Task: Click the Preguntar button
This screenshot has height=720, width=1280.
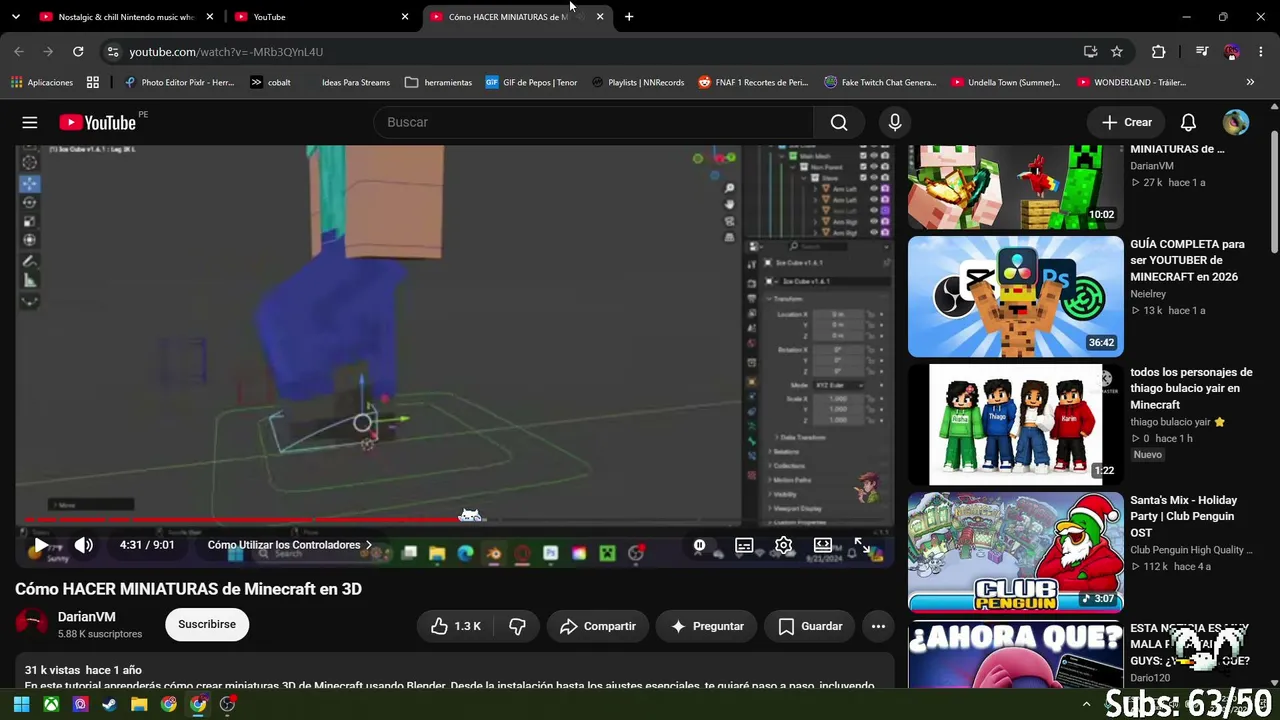Action: coord(706,626)
